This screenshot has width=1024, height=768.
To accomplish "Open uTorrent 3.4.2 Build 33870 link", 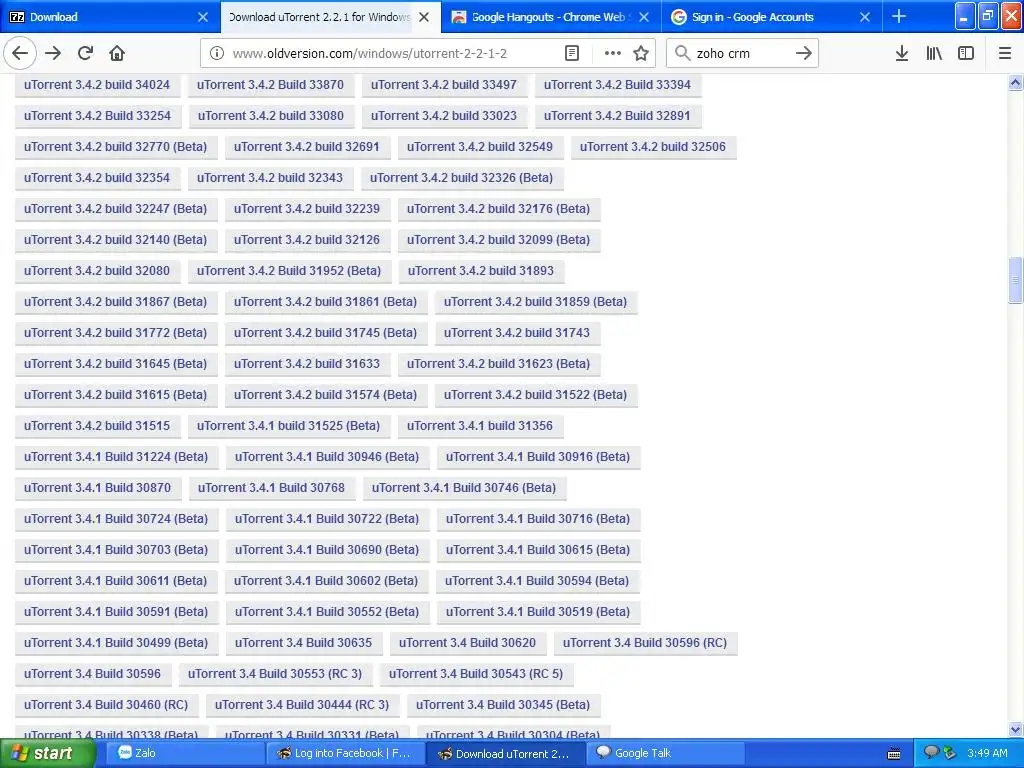I will click(270, 85).
